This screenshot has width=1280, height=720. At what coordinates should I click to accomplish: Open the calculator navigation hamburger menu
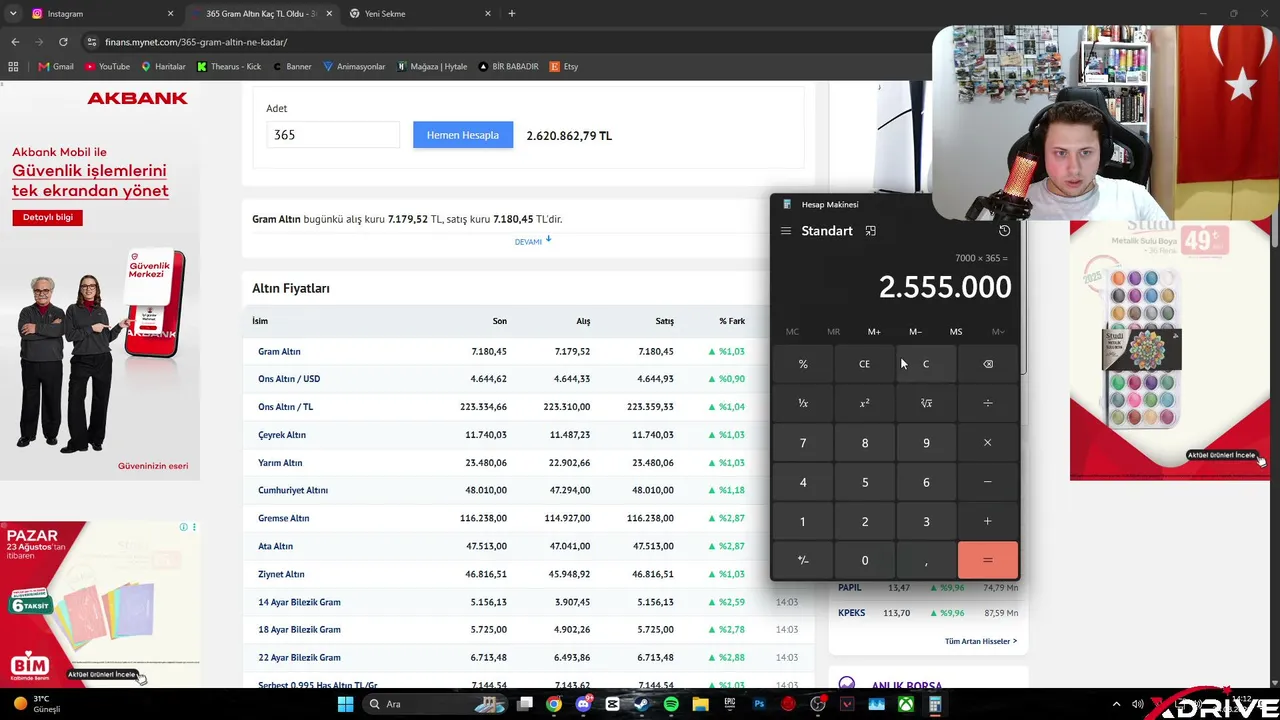[x=786, y=231]
